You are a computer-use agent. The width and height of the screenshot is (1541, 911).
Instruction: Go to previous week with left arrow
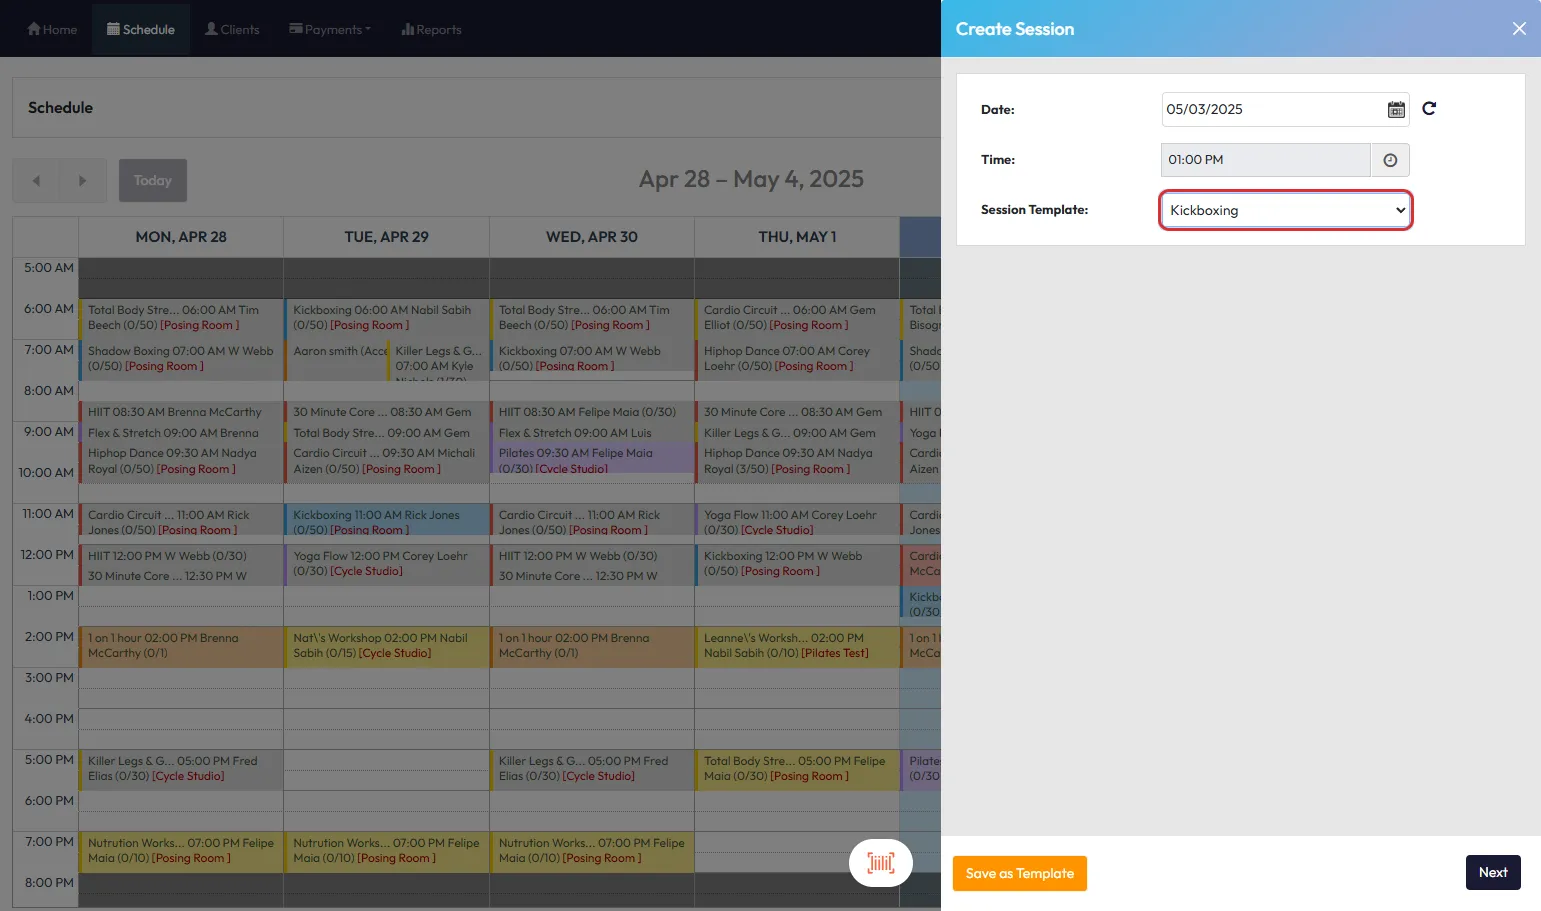(36, 181)
